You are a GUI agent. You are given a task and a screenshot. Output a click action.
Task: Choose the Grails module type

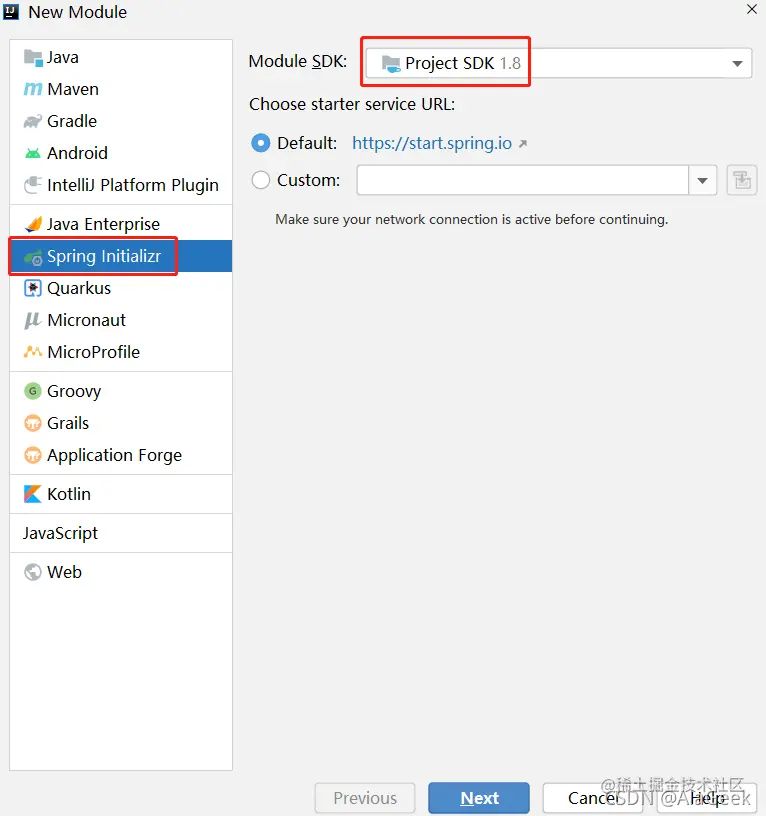coord(121,423)
